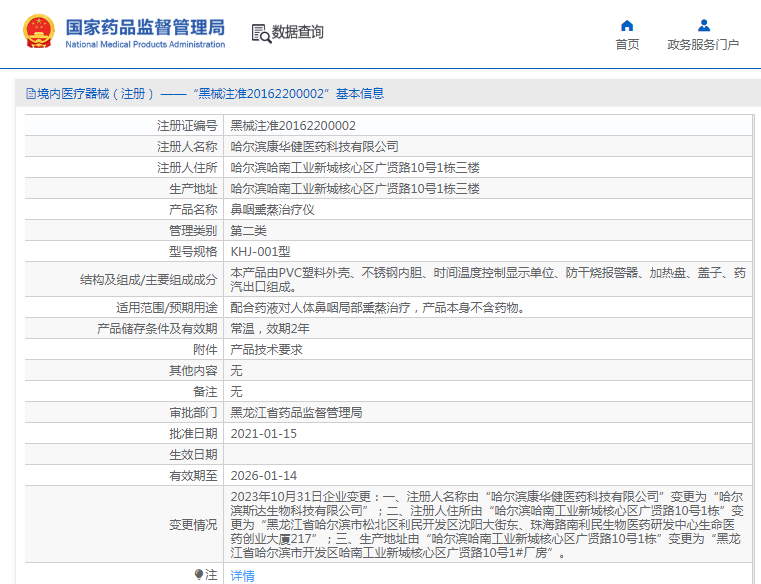Go to 首页 text link
This screenshot has width=761, height=584.
click(x=627, y=45)
